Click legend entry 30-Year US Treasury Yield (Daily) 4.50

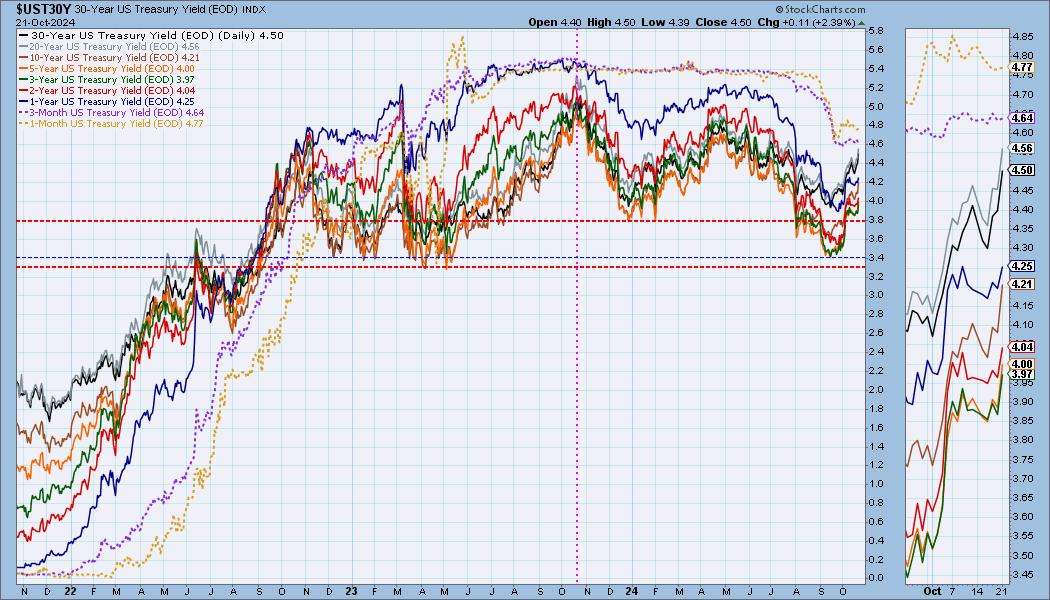click(x=152, y=35)
